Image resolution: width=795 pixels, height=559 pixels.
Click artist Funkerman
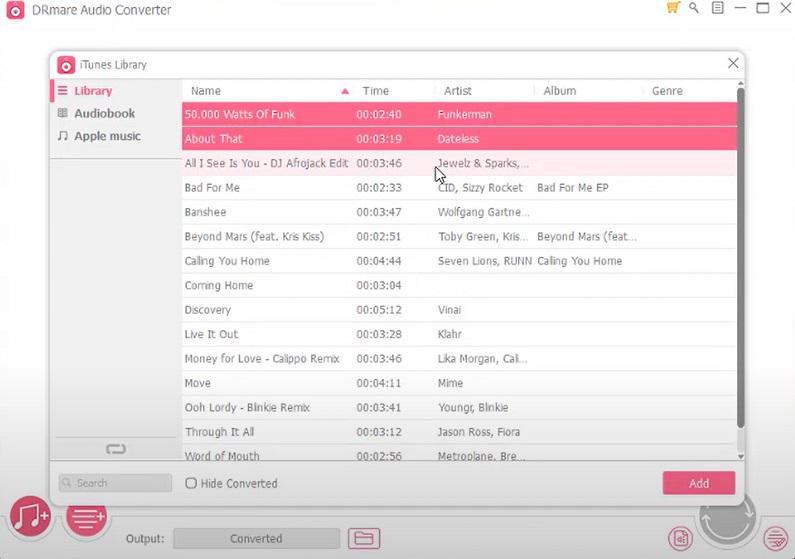(464, 114)
